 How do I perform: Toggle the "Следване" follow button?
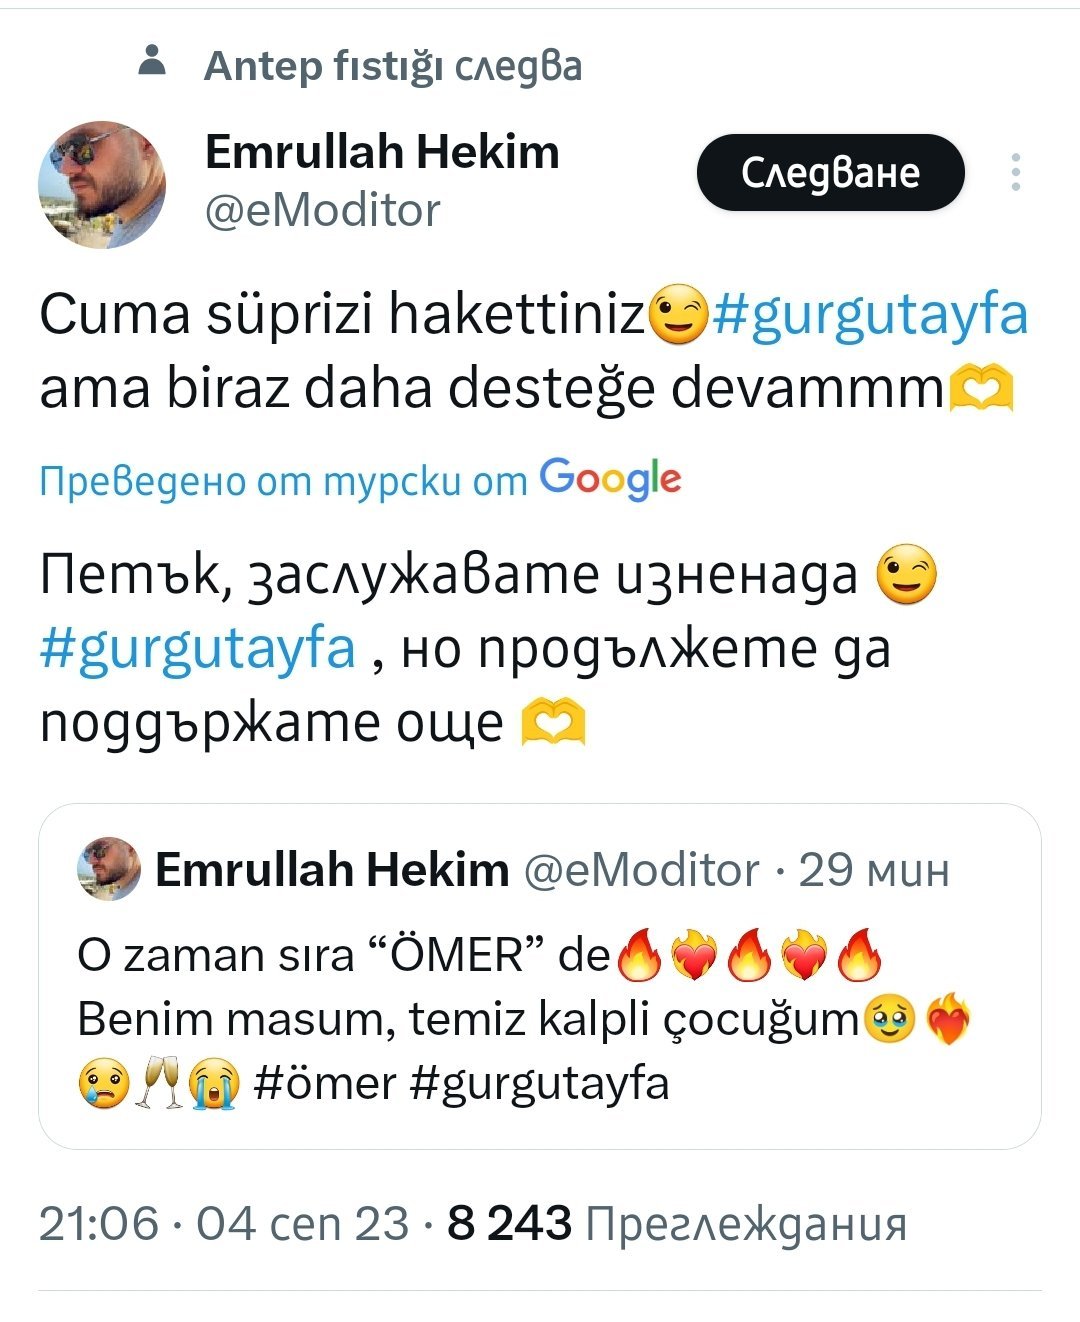830,173
